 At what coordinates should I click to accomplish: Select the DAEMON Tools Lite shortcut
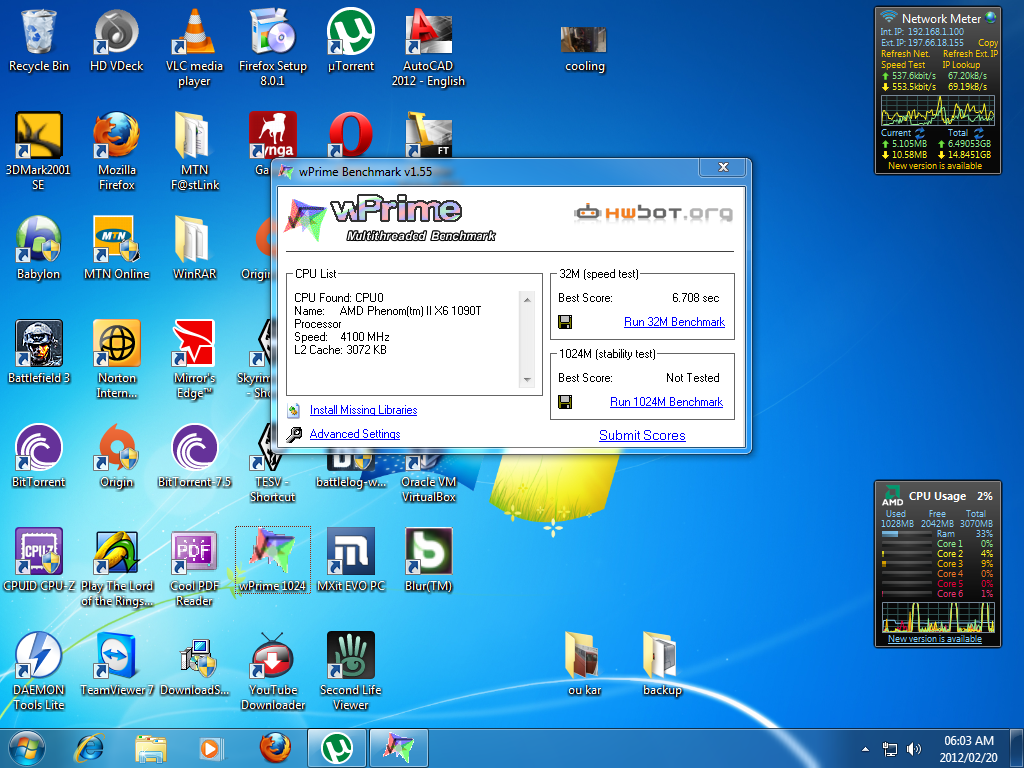click(x=39, y=671)
